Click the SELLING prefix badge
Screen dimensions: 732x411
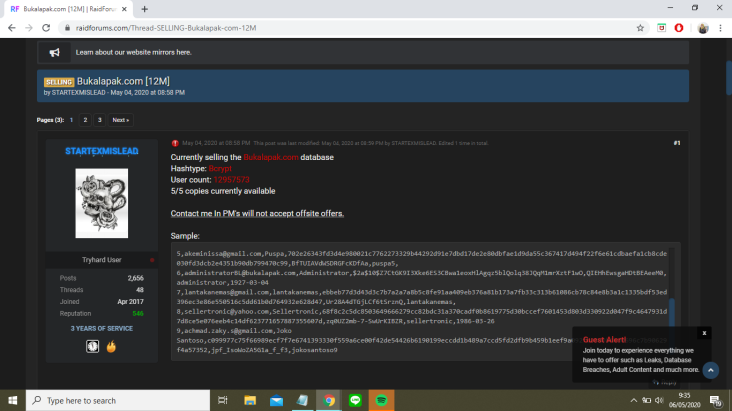tap(59, 82)
